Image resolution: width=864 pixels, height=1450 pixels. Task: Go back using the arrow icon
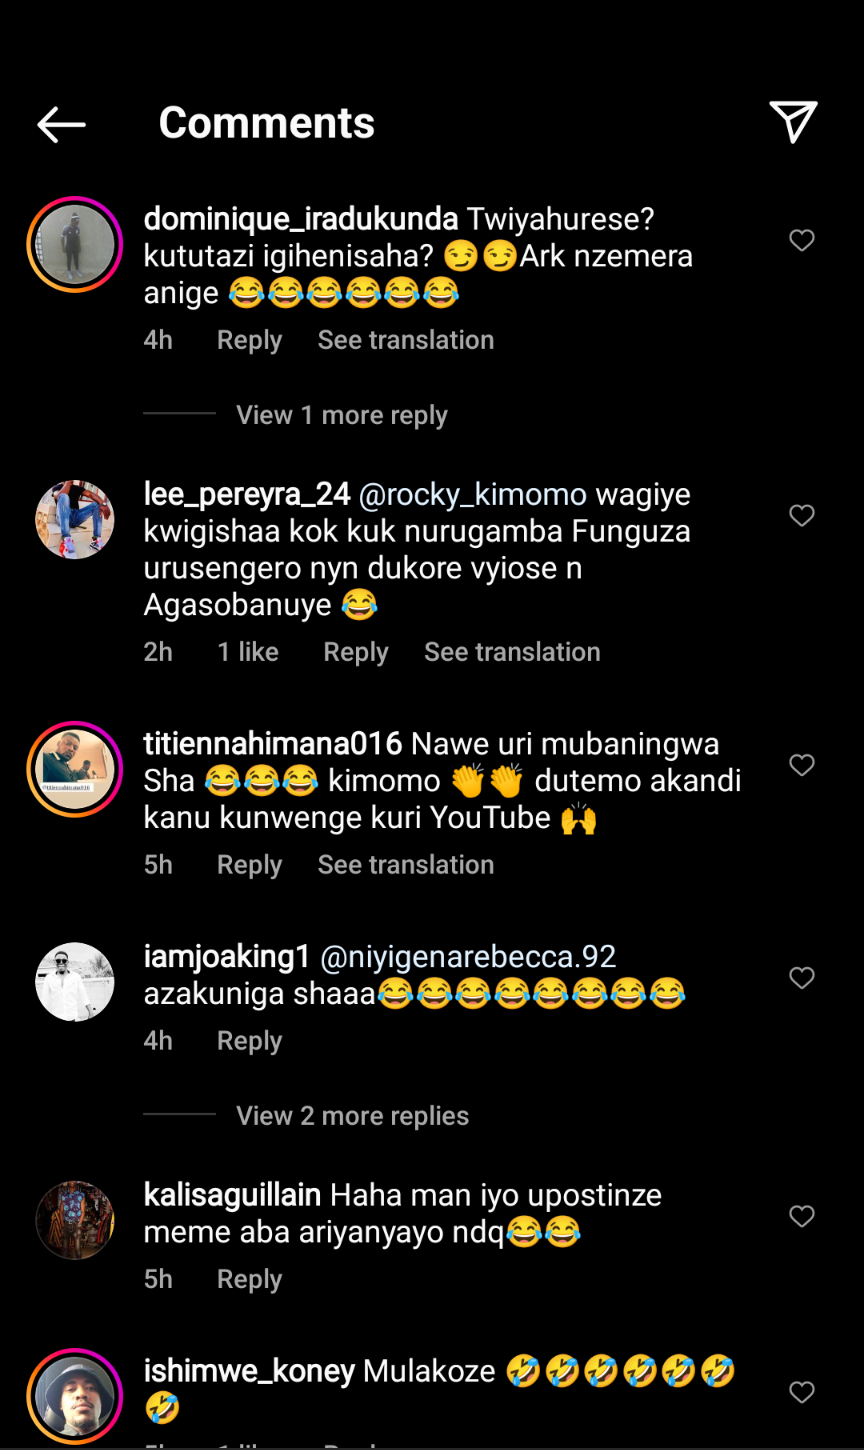pyautogui.click(x=61, y=124)
